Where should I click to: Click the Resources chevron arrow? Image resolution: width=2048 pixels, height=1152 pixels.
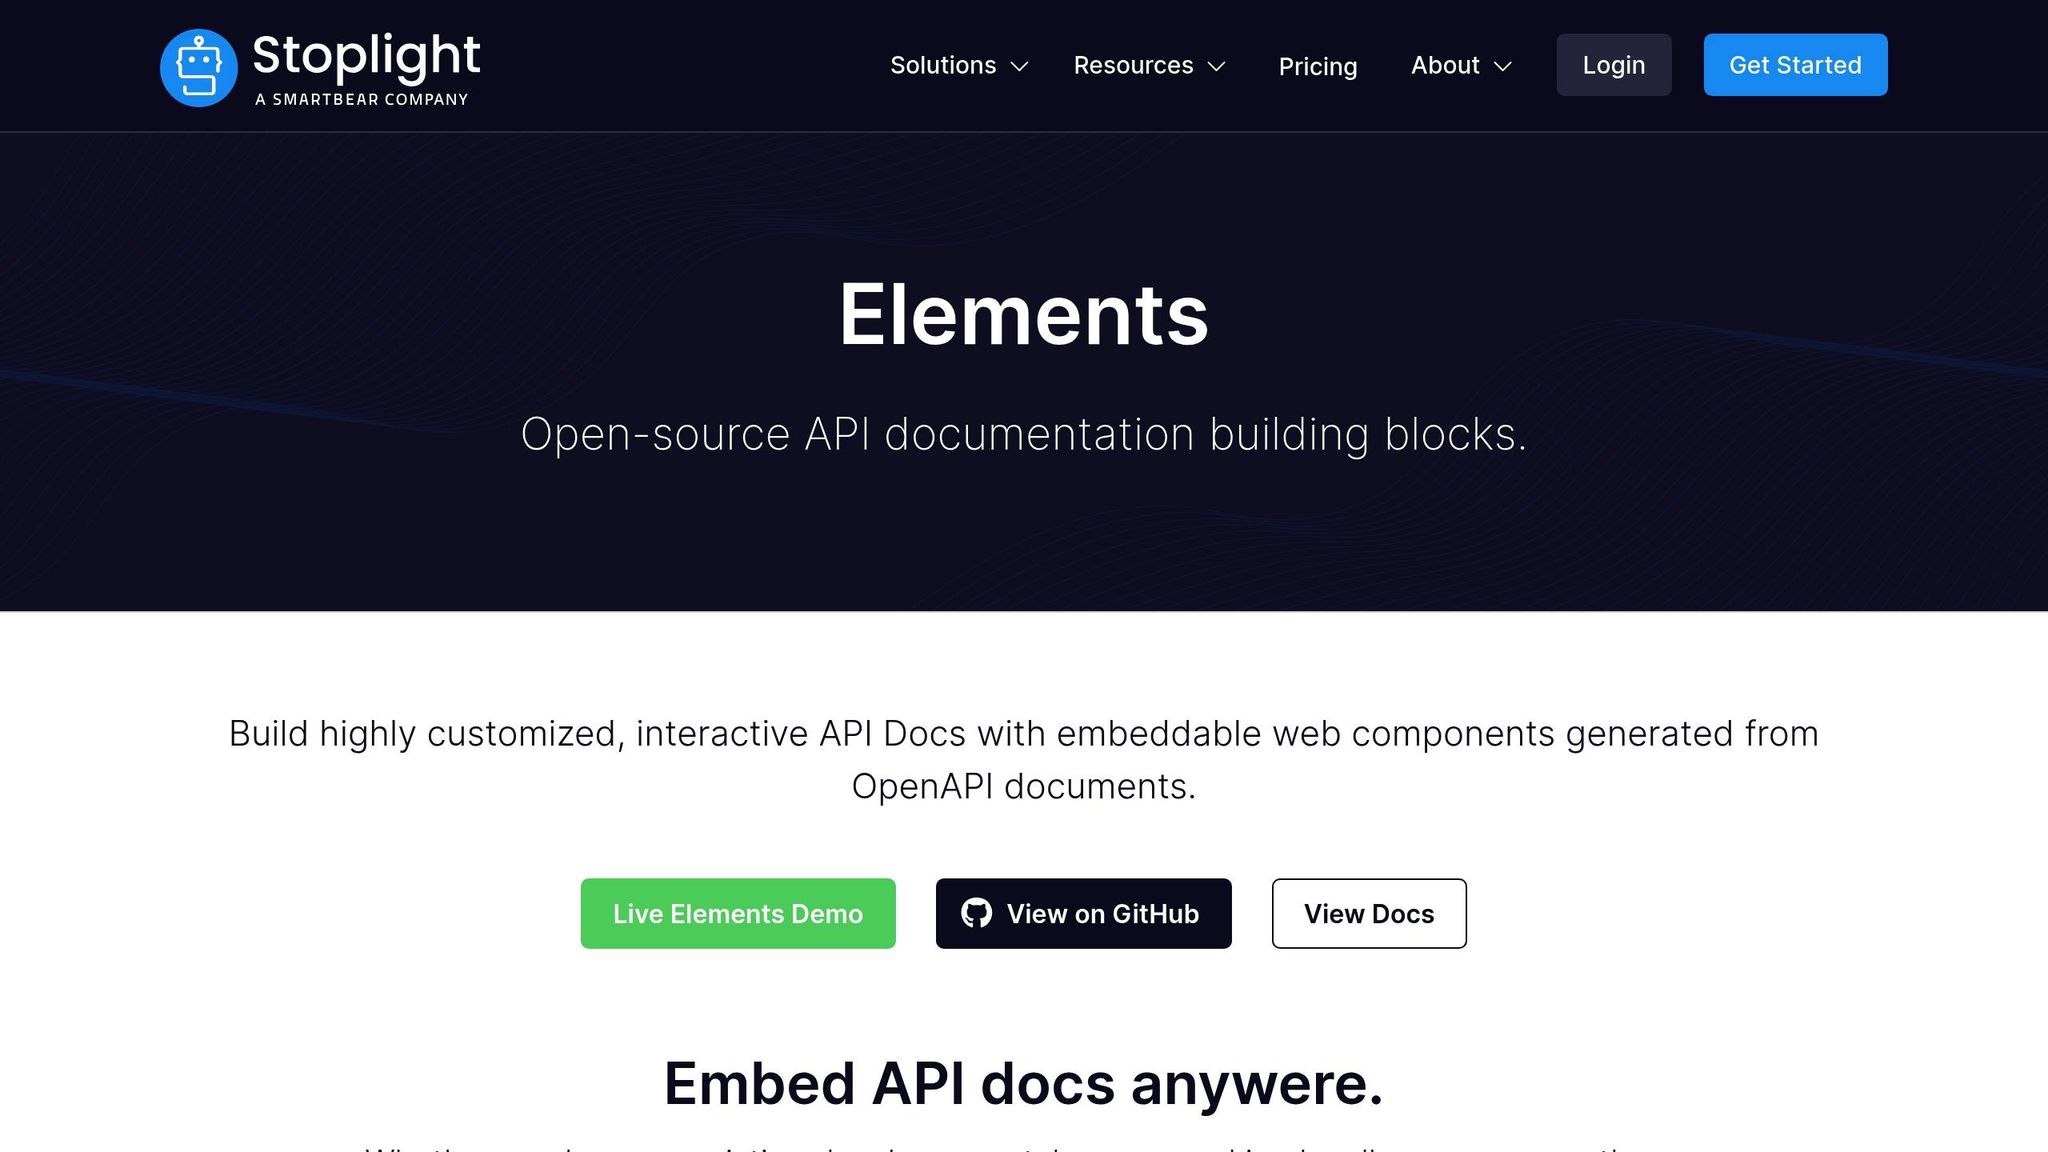click(x=1216, y=66)
